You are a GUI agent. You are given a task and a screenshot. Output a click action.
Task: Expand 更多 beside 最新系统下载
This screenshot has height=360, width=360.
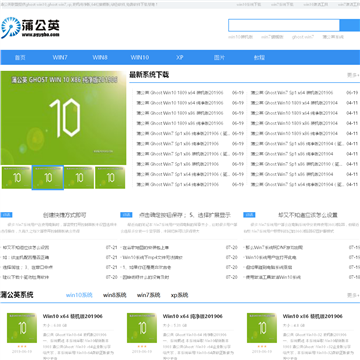pyautogui.click(x=353, y=75)
